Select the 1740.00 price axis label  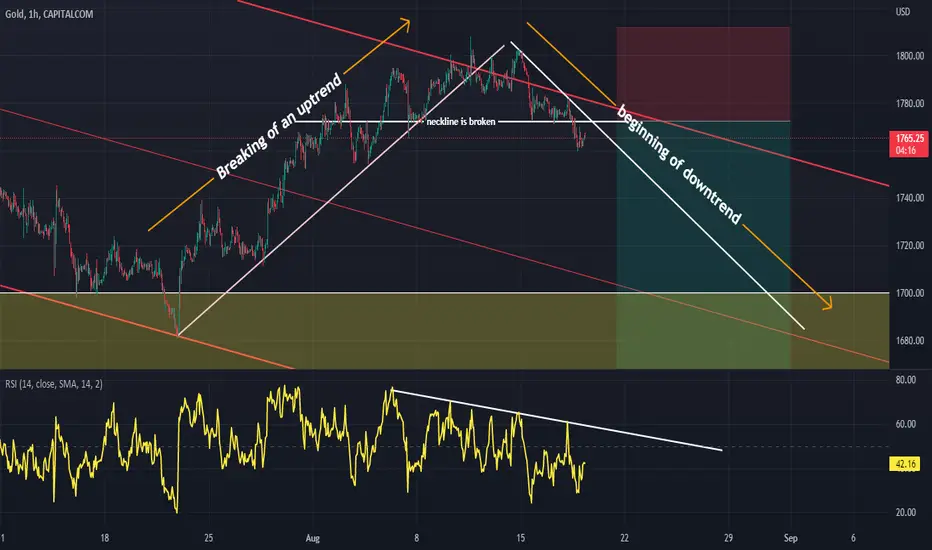pos(910,198)
